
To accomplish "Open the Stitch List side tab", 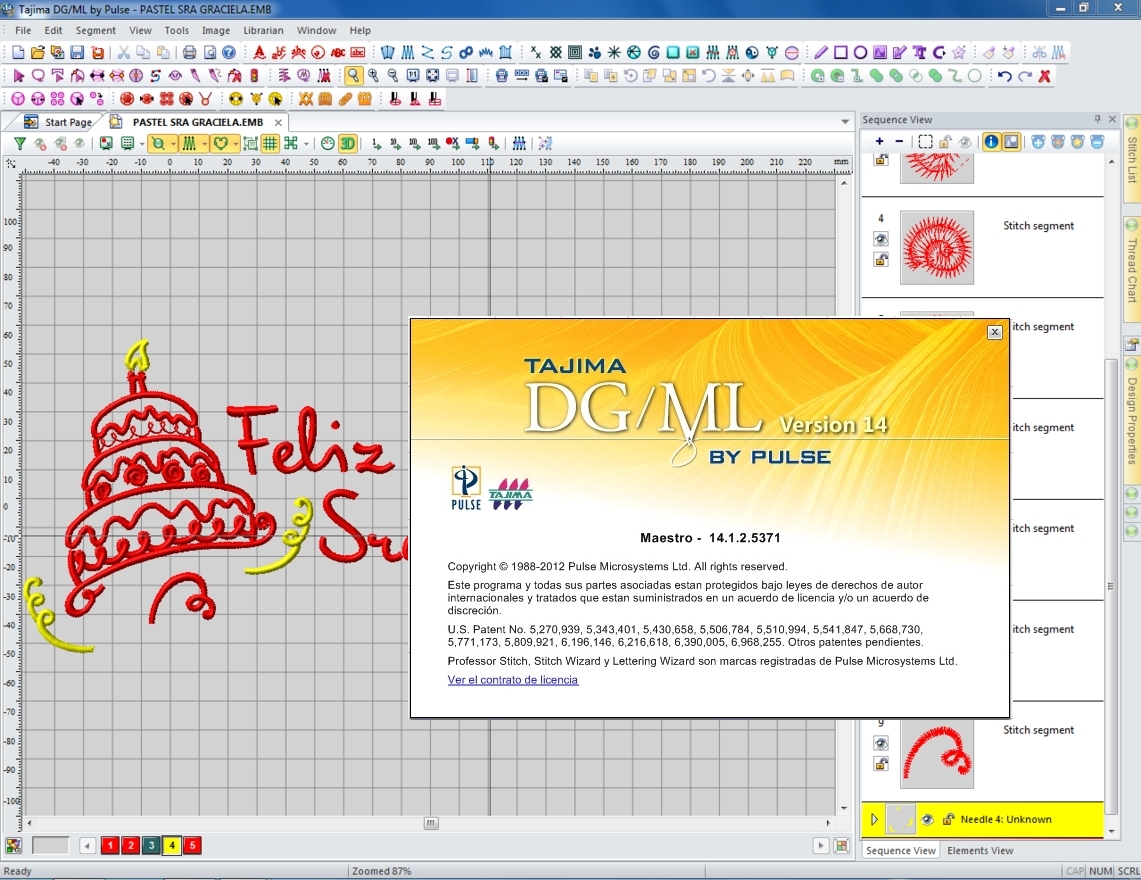I will tap(1132, 159).
